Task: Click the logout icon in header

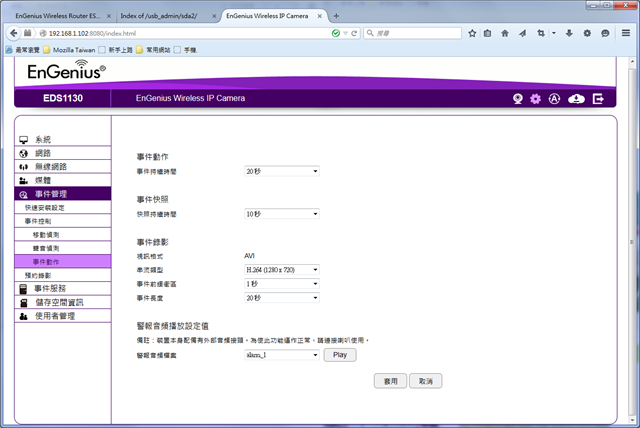Action: 598,99
